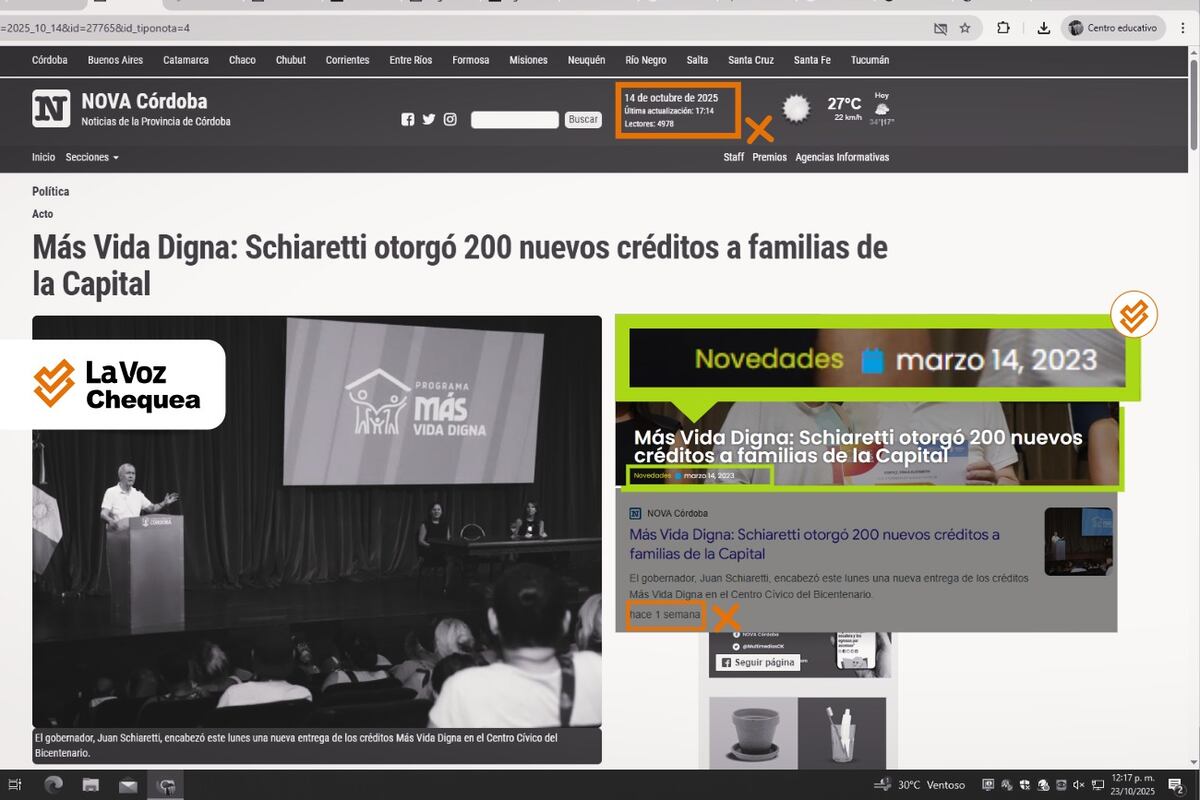Expand the Secciones dropdown menu
1200x800 pixels.
92,157
